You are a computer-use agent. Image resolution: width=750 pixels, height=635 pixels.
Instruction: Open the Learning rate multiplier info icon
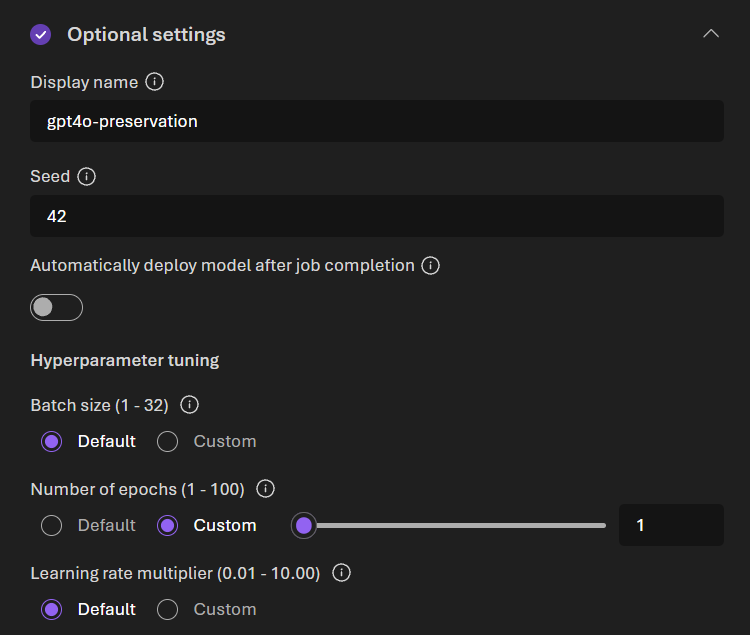[342, 572]
